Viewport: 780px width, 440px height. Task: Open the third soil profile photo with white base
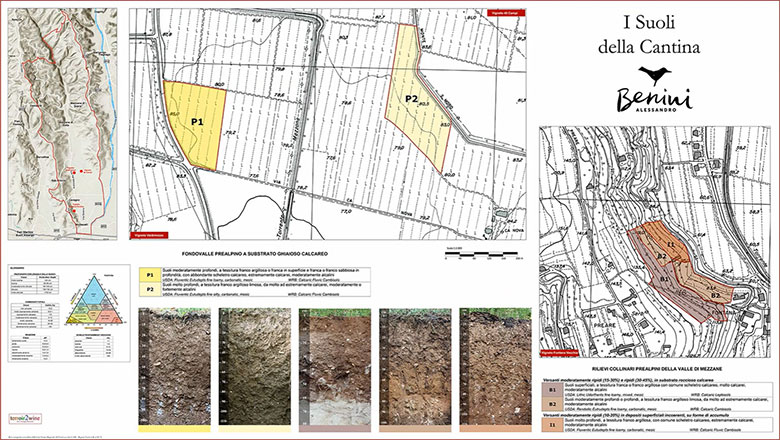(335, 366)
